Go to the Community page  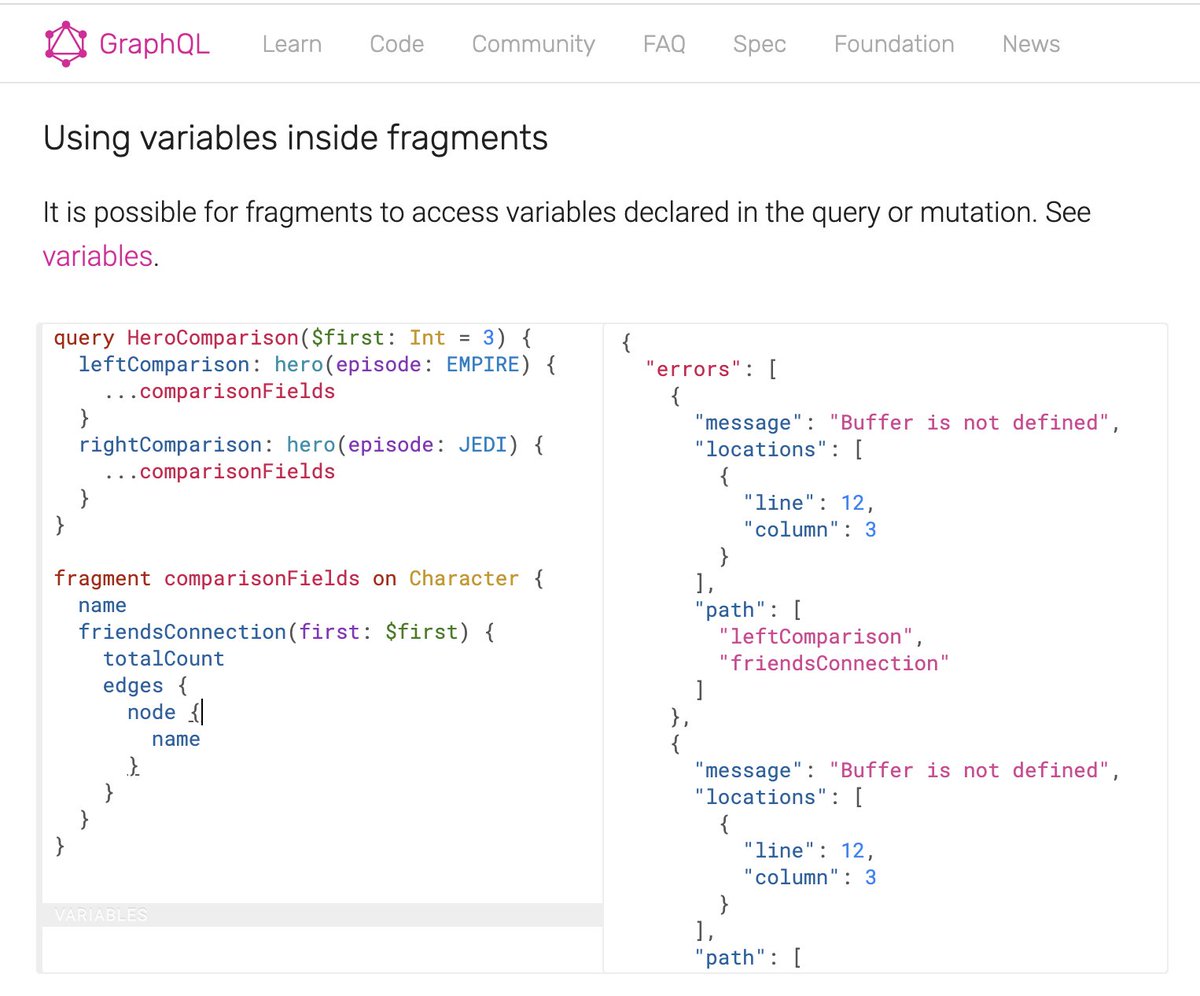click(533, 44)
